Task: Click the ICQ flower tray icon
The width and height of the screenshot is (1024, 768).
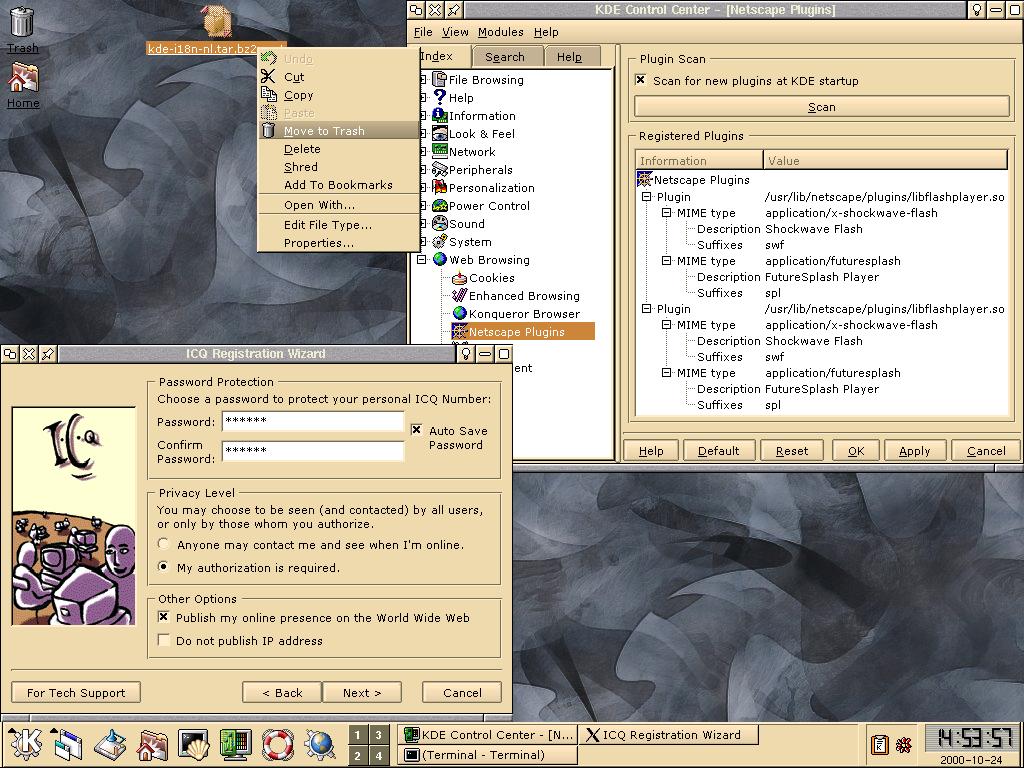Action: pyautogui.click(x=904, y=744)
